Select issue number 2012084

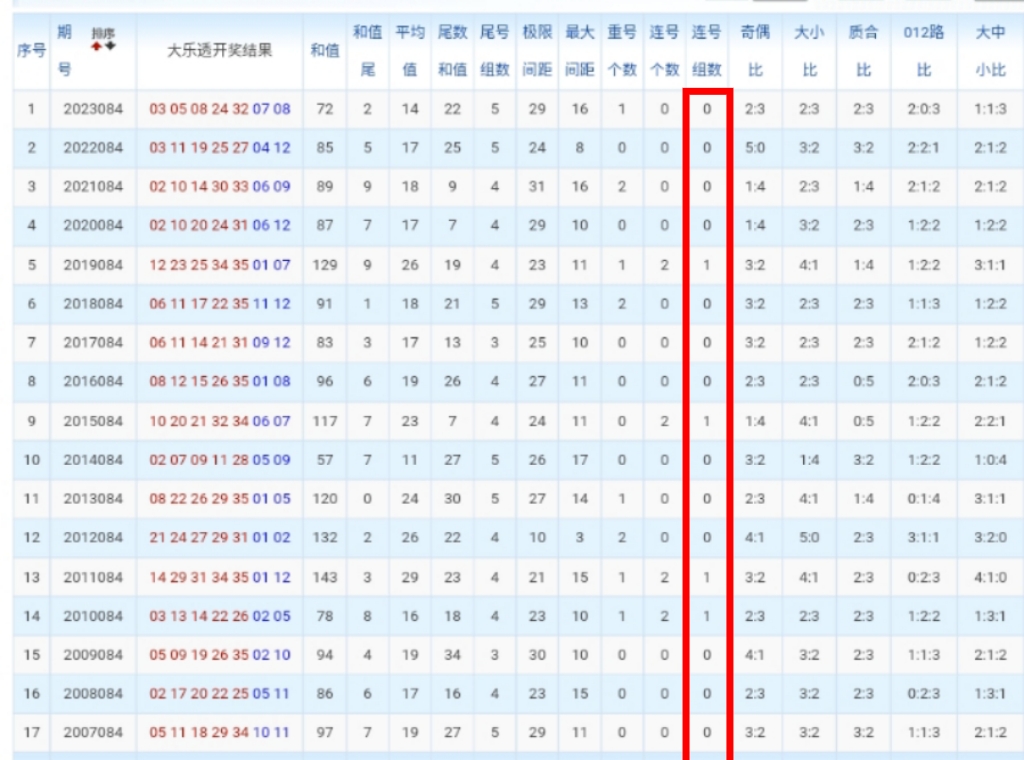click(93, 537)
